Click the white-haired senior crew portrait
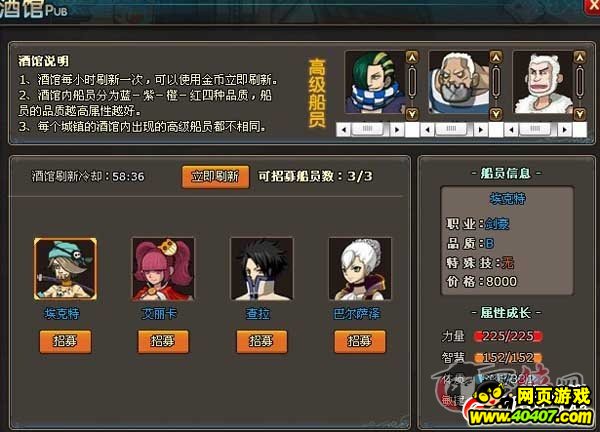Image resolution: width=600 pixels, height=432 pixels. (543, 82)
